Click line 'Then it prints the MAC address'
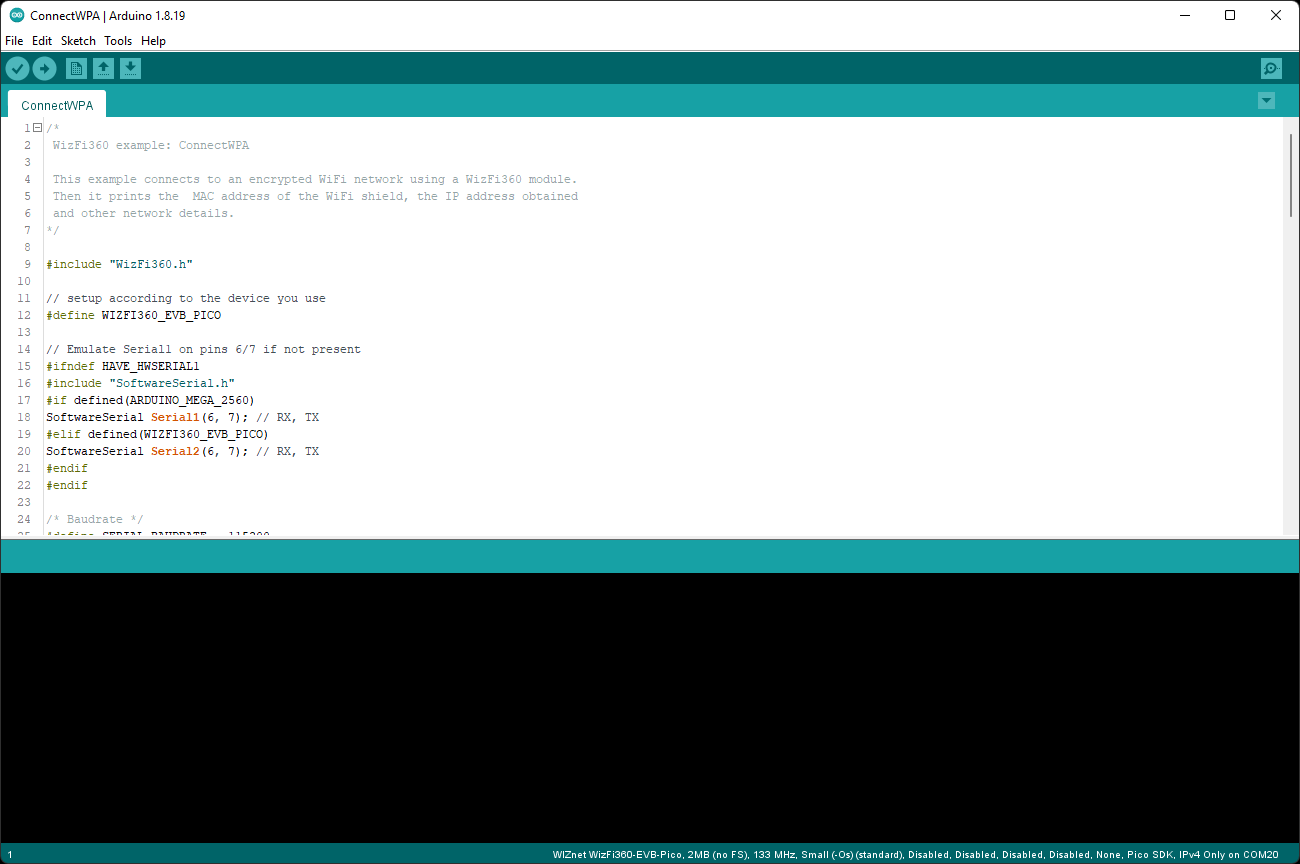The width and height of the screenshot is (1300, 864). [315, 196]
